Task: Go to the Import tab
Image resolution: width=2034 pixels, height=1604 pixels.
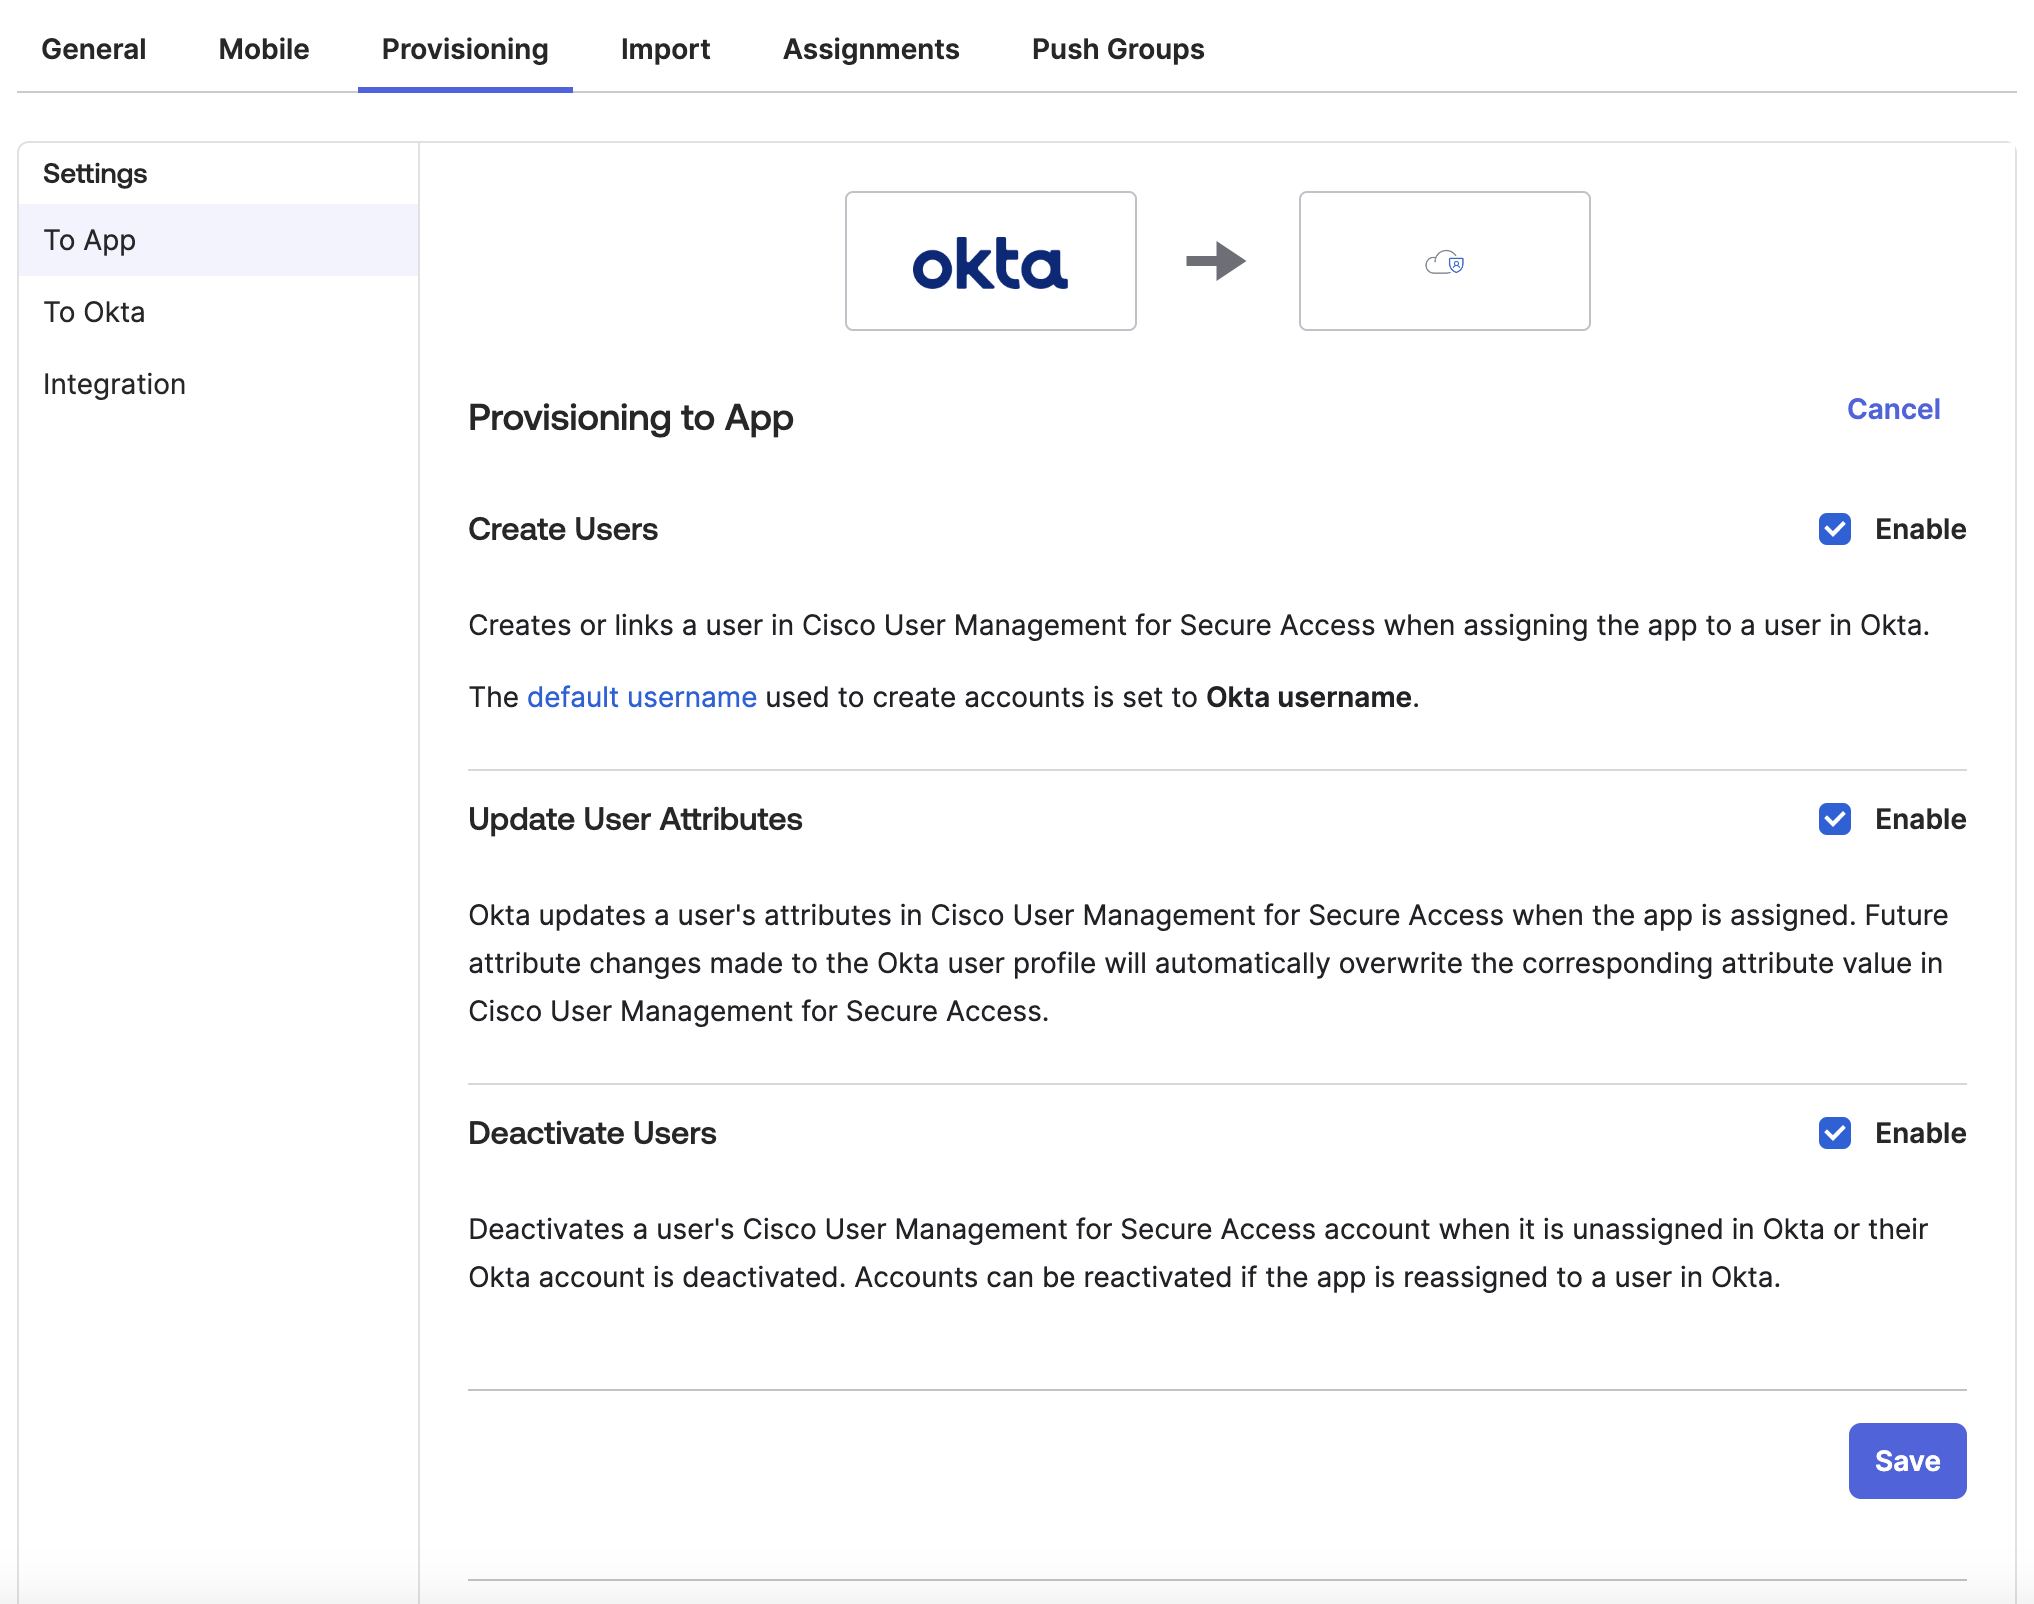Action: tap(665, 49)
